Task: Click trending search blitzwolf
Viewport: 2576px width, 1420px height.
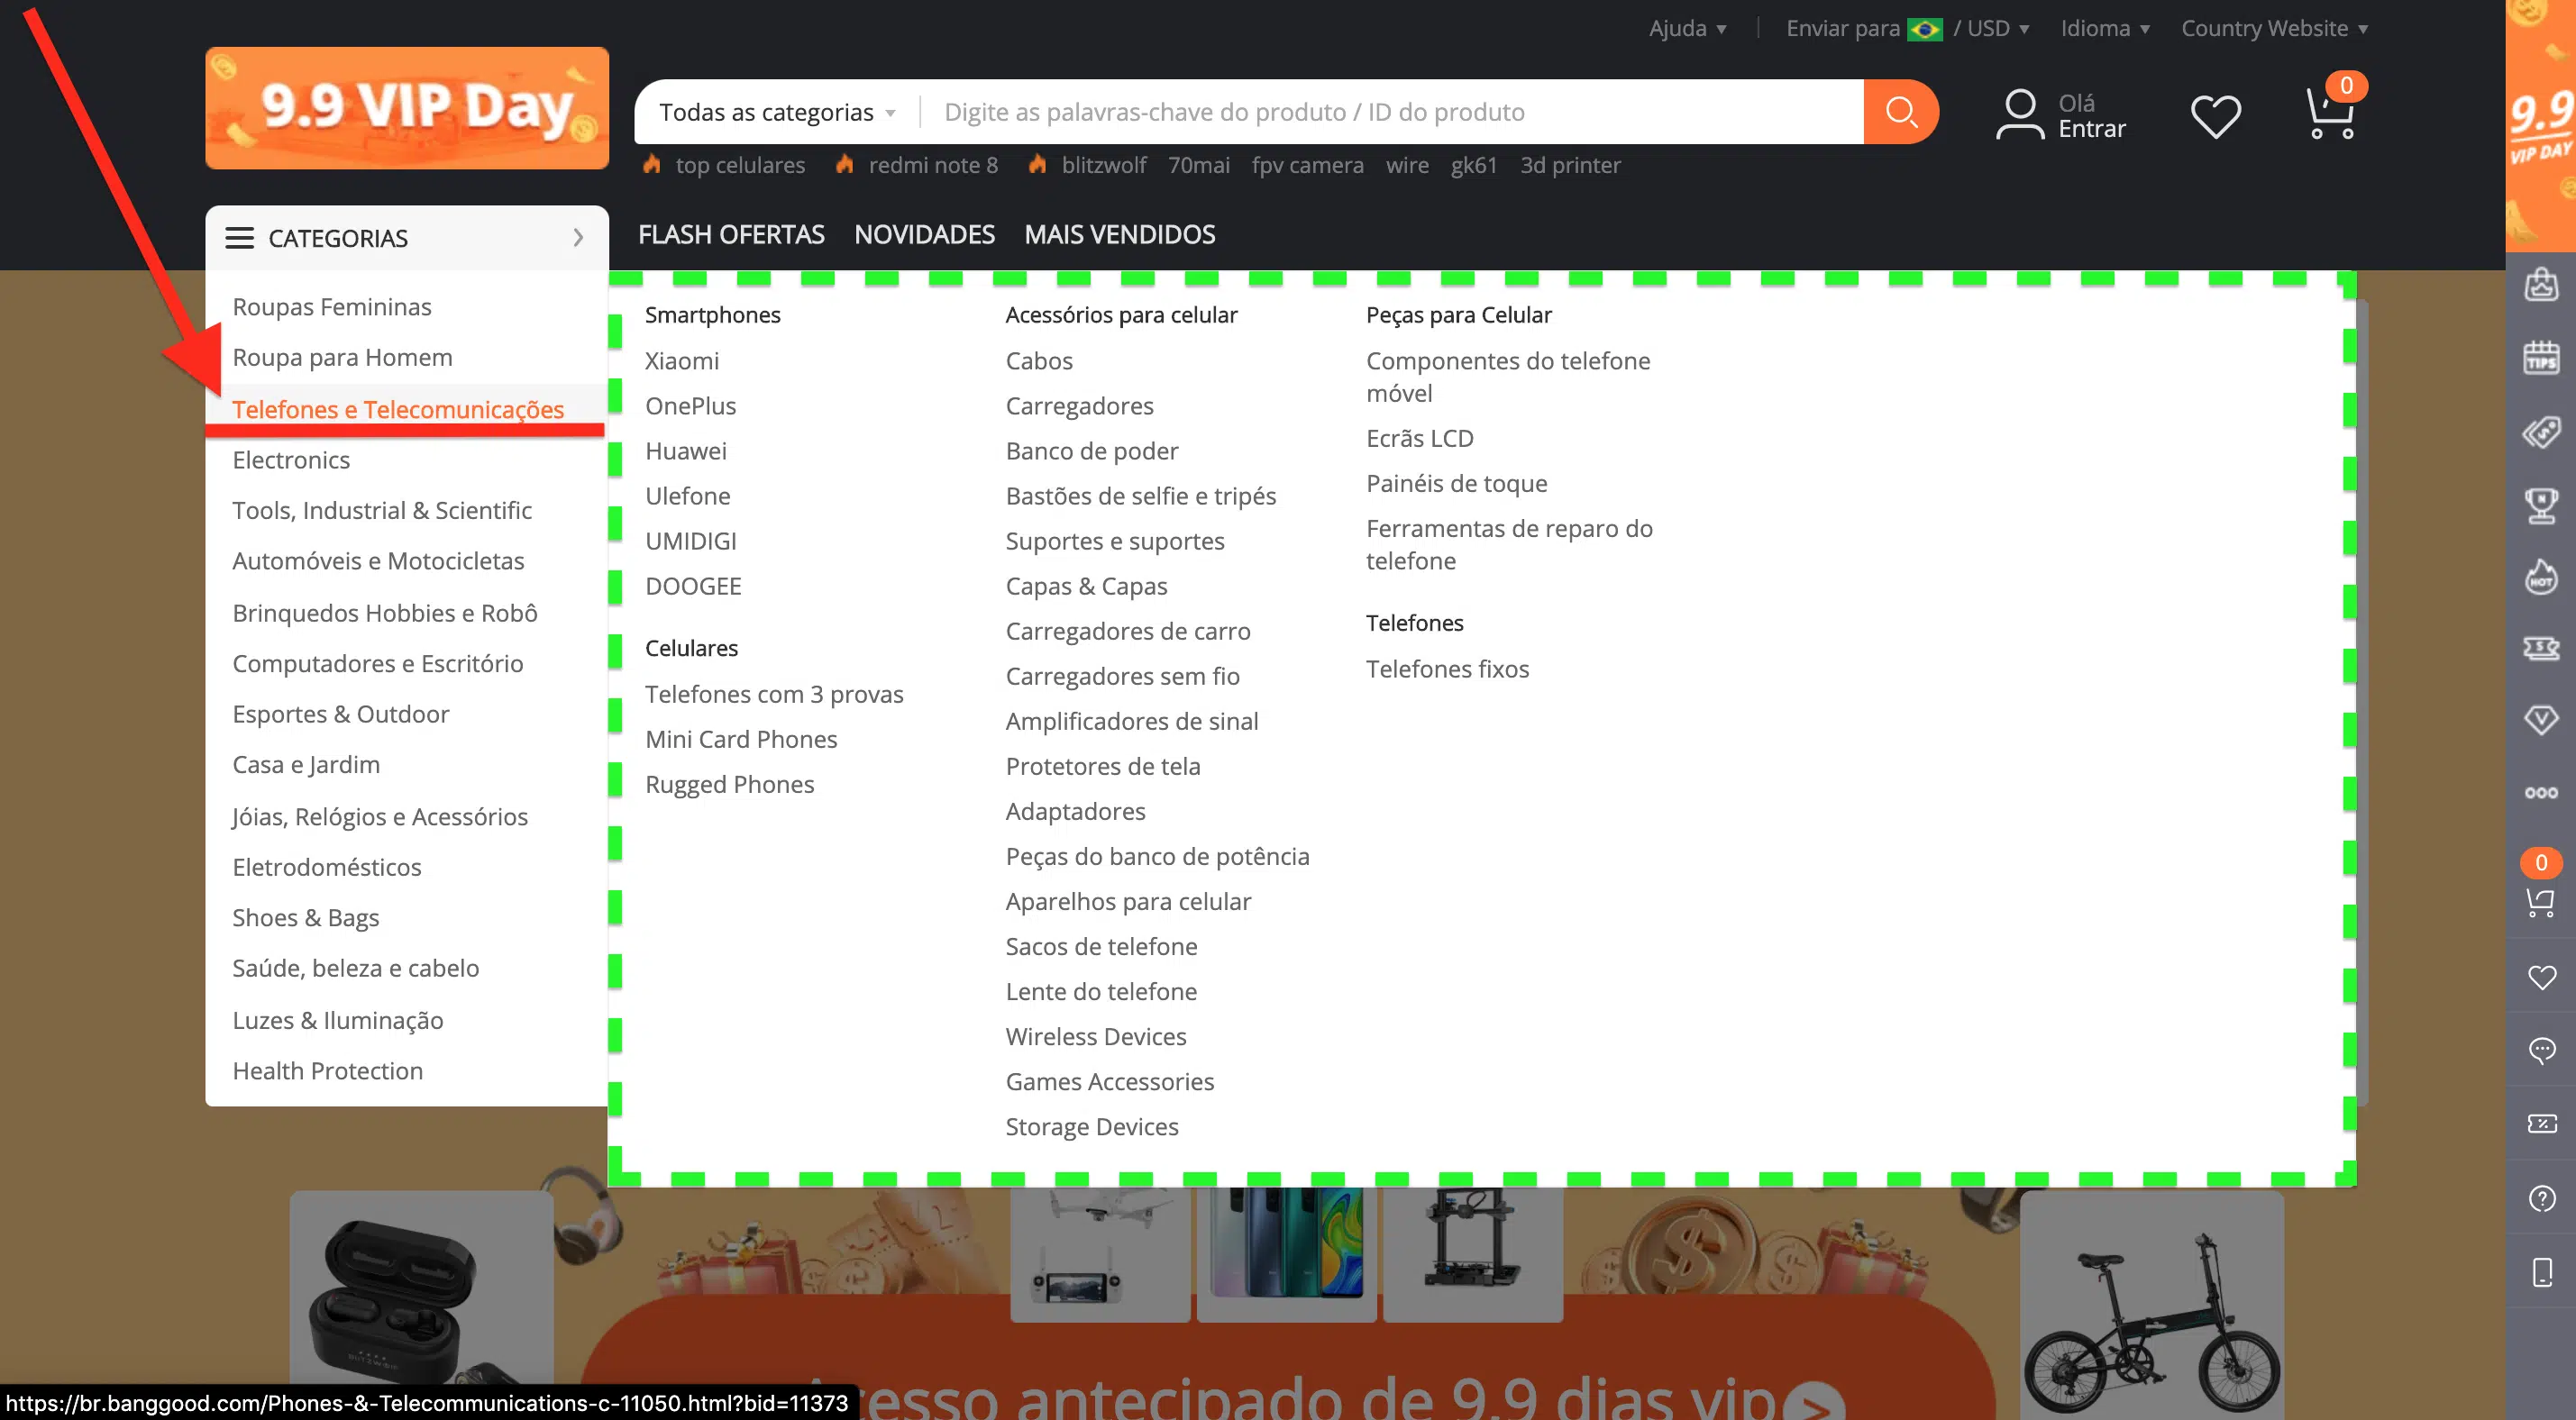Action: [1103, 165]
